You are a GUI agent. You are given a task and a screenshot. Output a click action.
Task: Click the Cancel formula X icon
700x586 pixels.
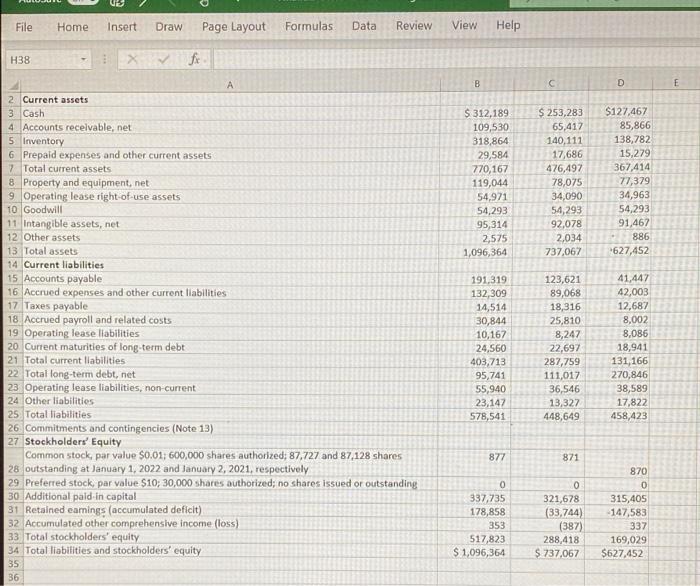tap(132, 59)
